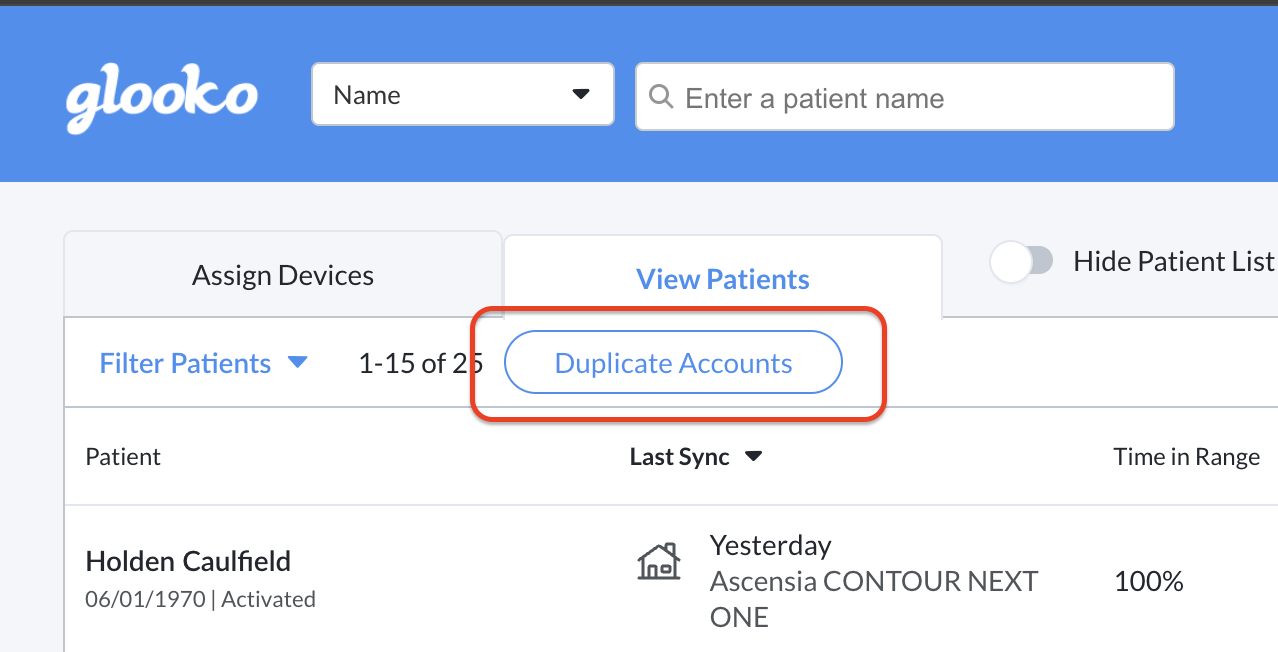
Task: Click the 1-15 of 25 pagination text
Action: tap(420, 362)
